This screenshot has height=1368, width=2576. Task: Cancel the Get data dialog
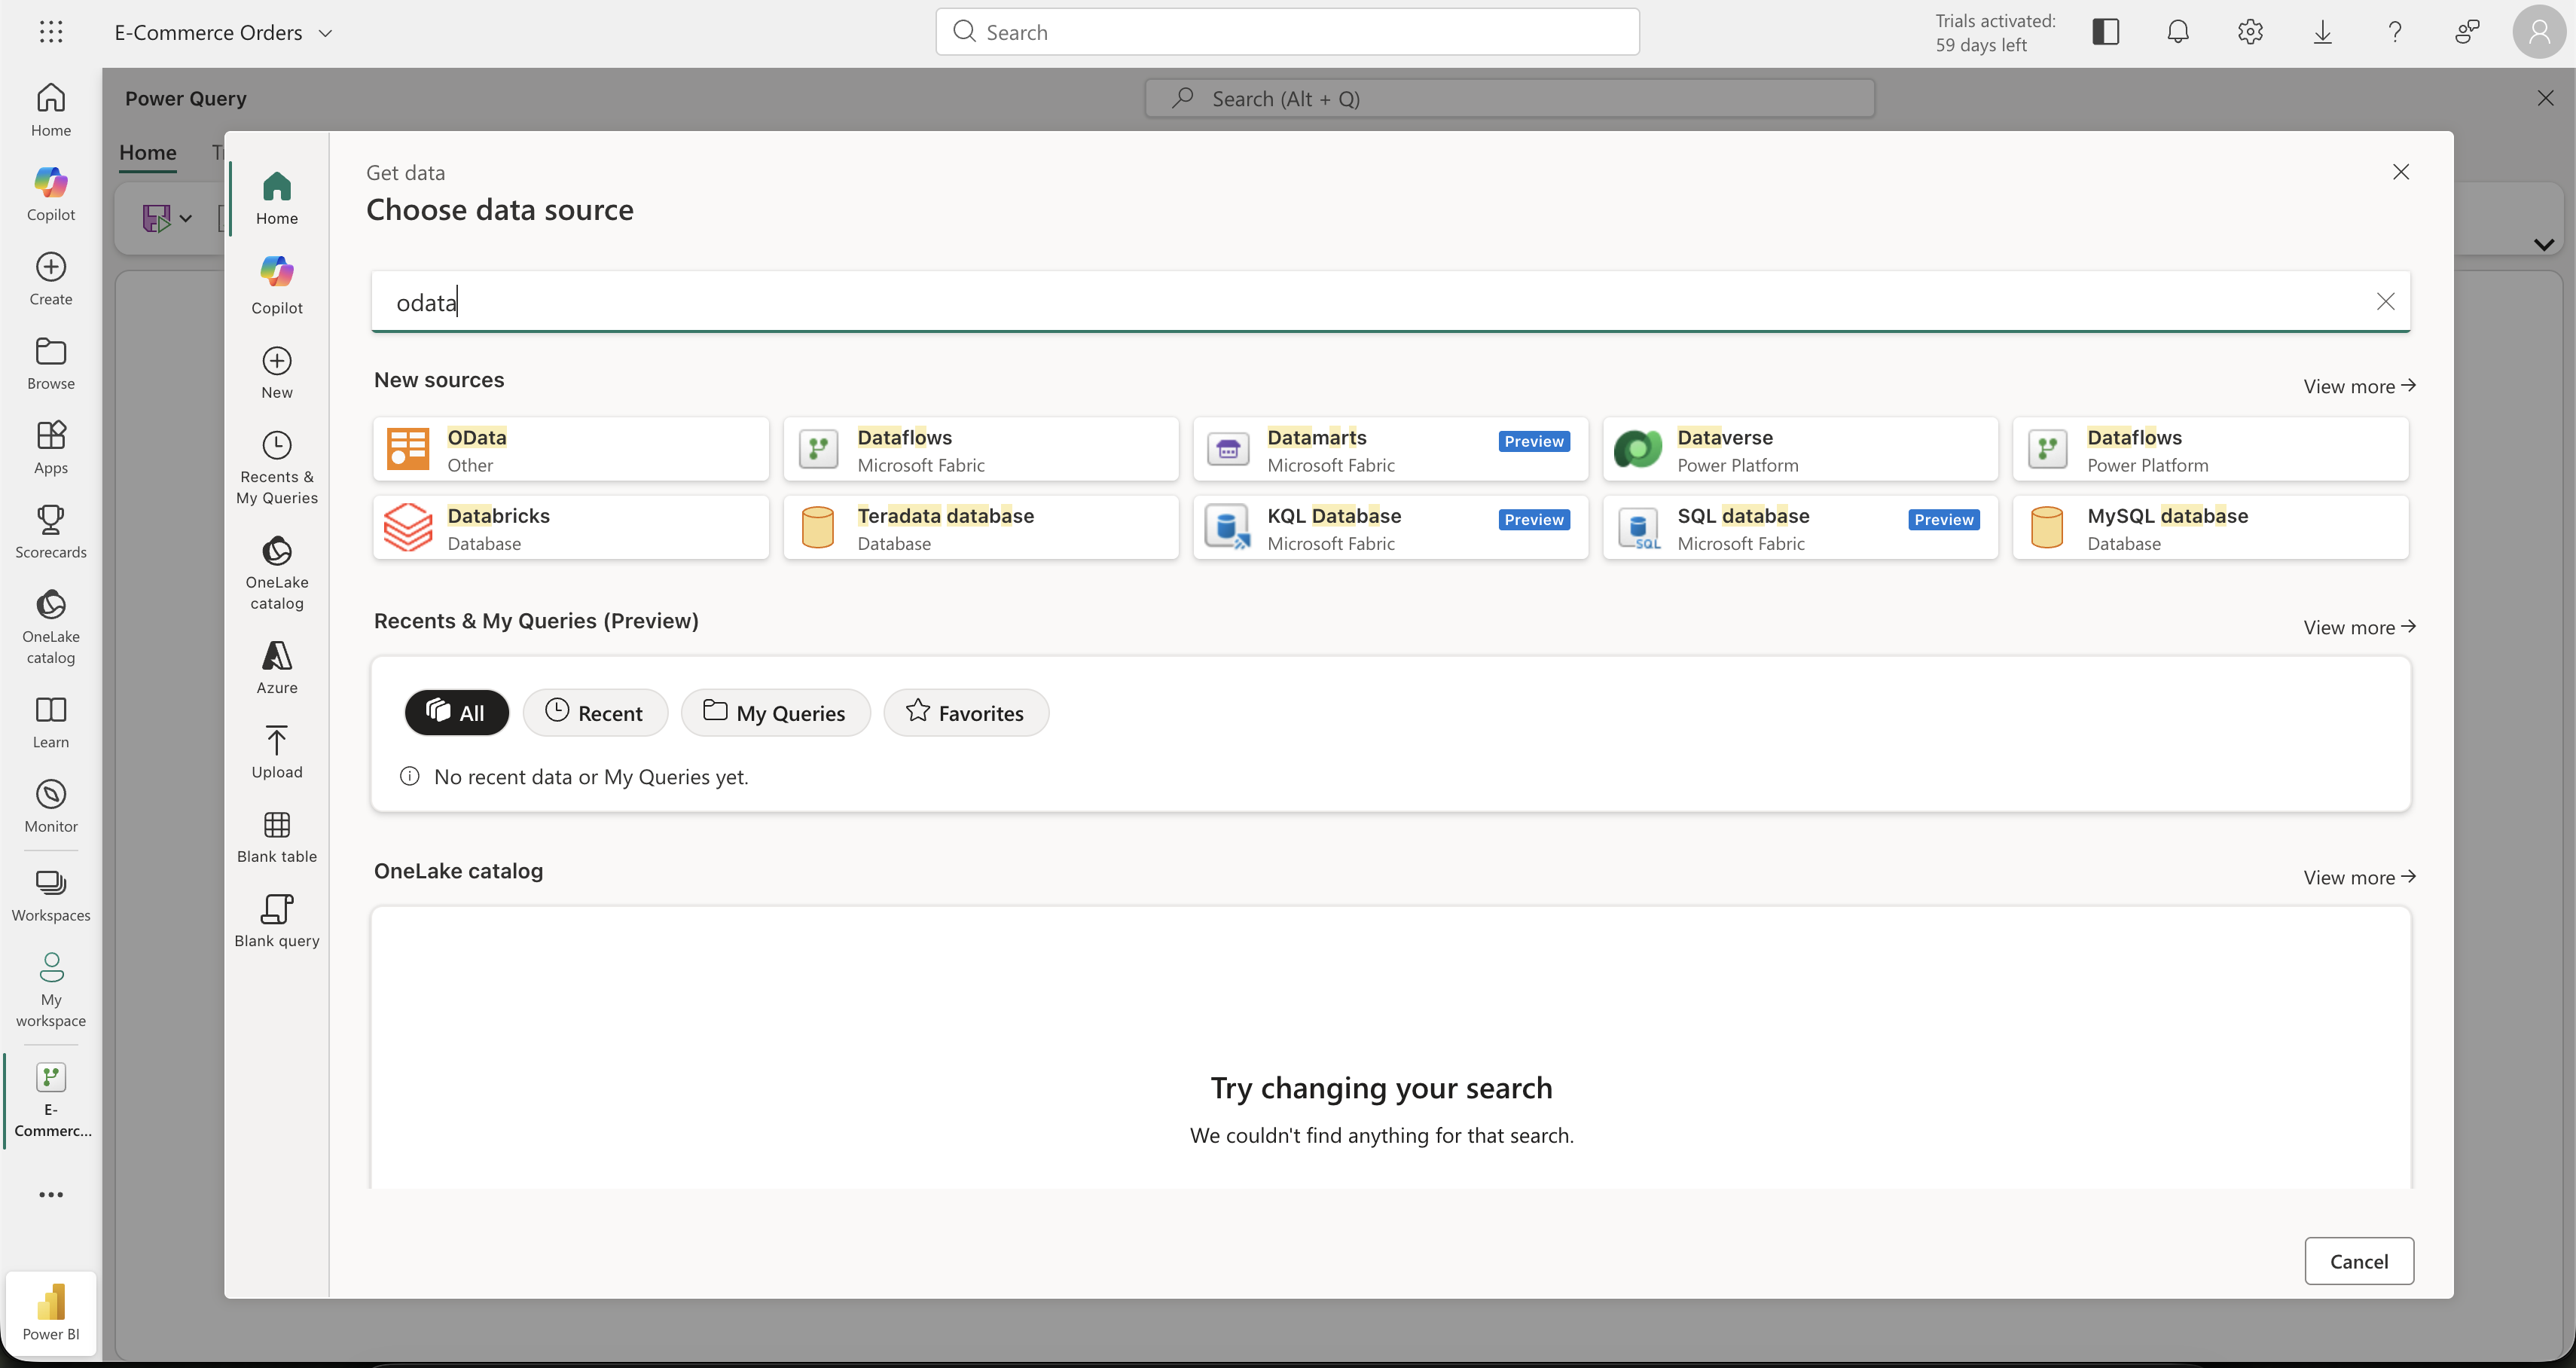[2359, 1261]
